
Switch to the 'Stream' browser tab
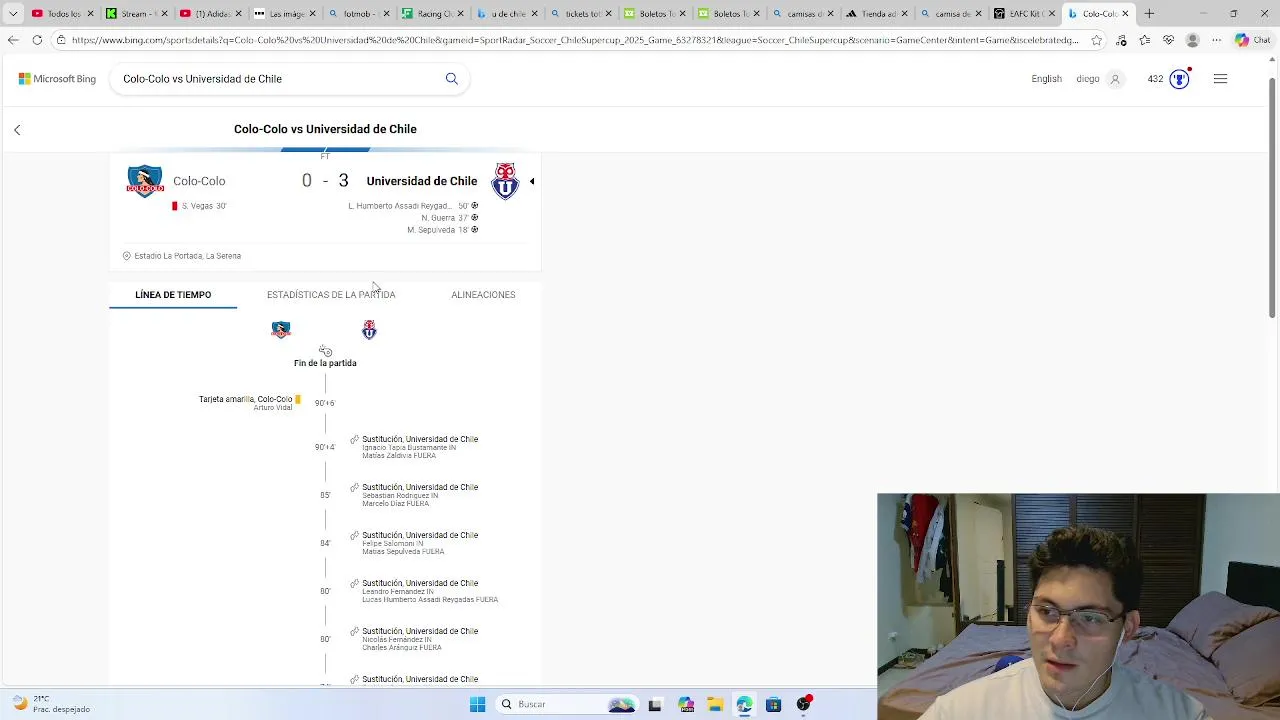[135, 14]
